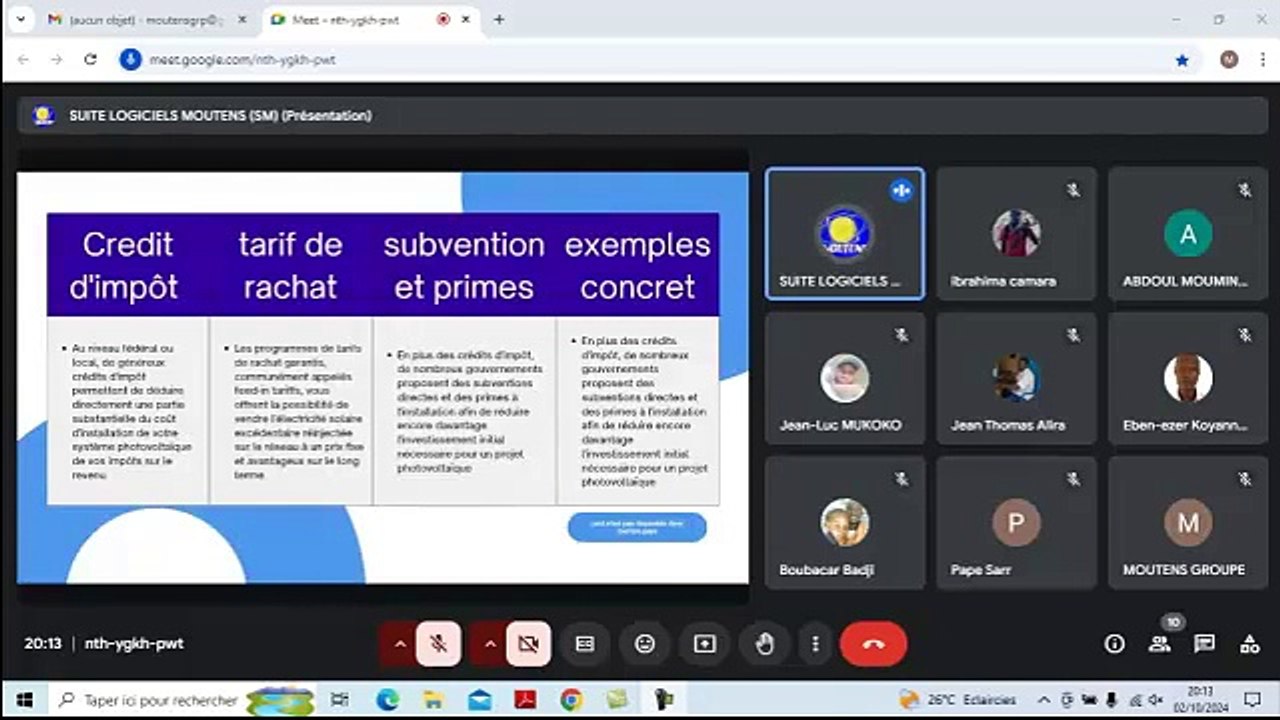The image size is (1280, 720).
Task: Open the in-call chat panel
Action: (x=1205, y=644)
